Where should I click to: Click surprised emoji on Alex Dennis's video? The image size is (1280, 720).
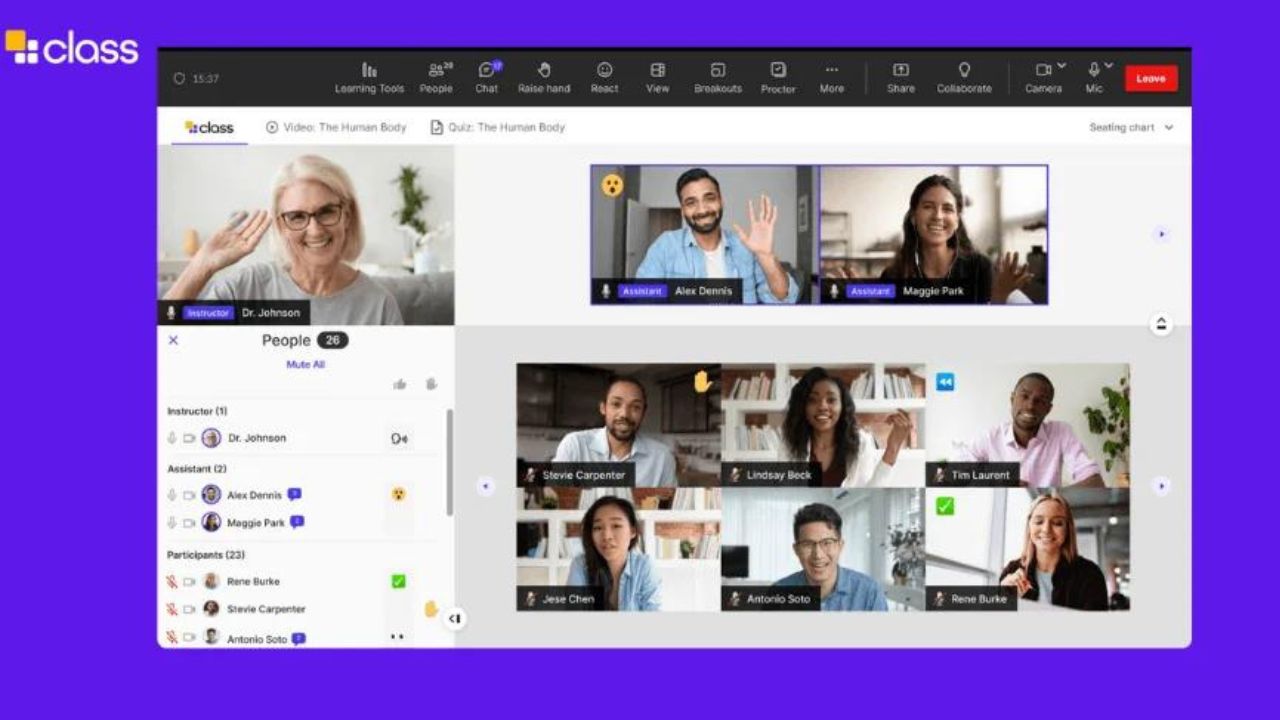click(x=612, y=185)
